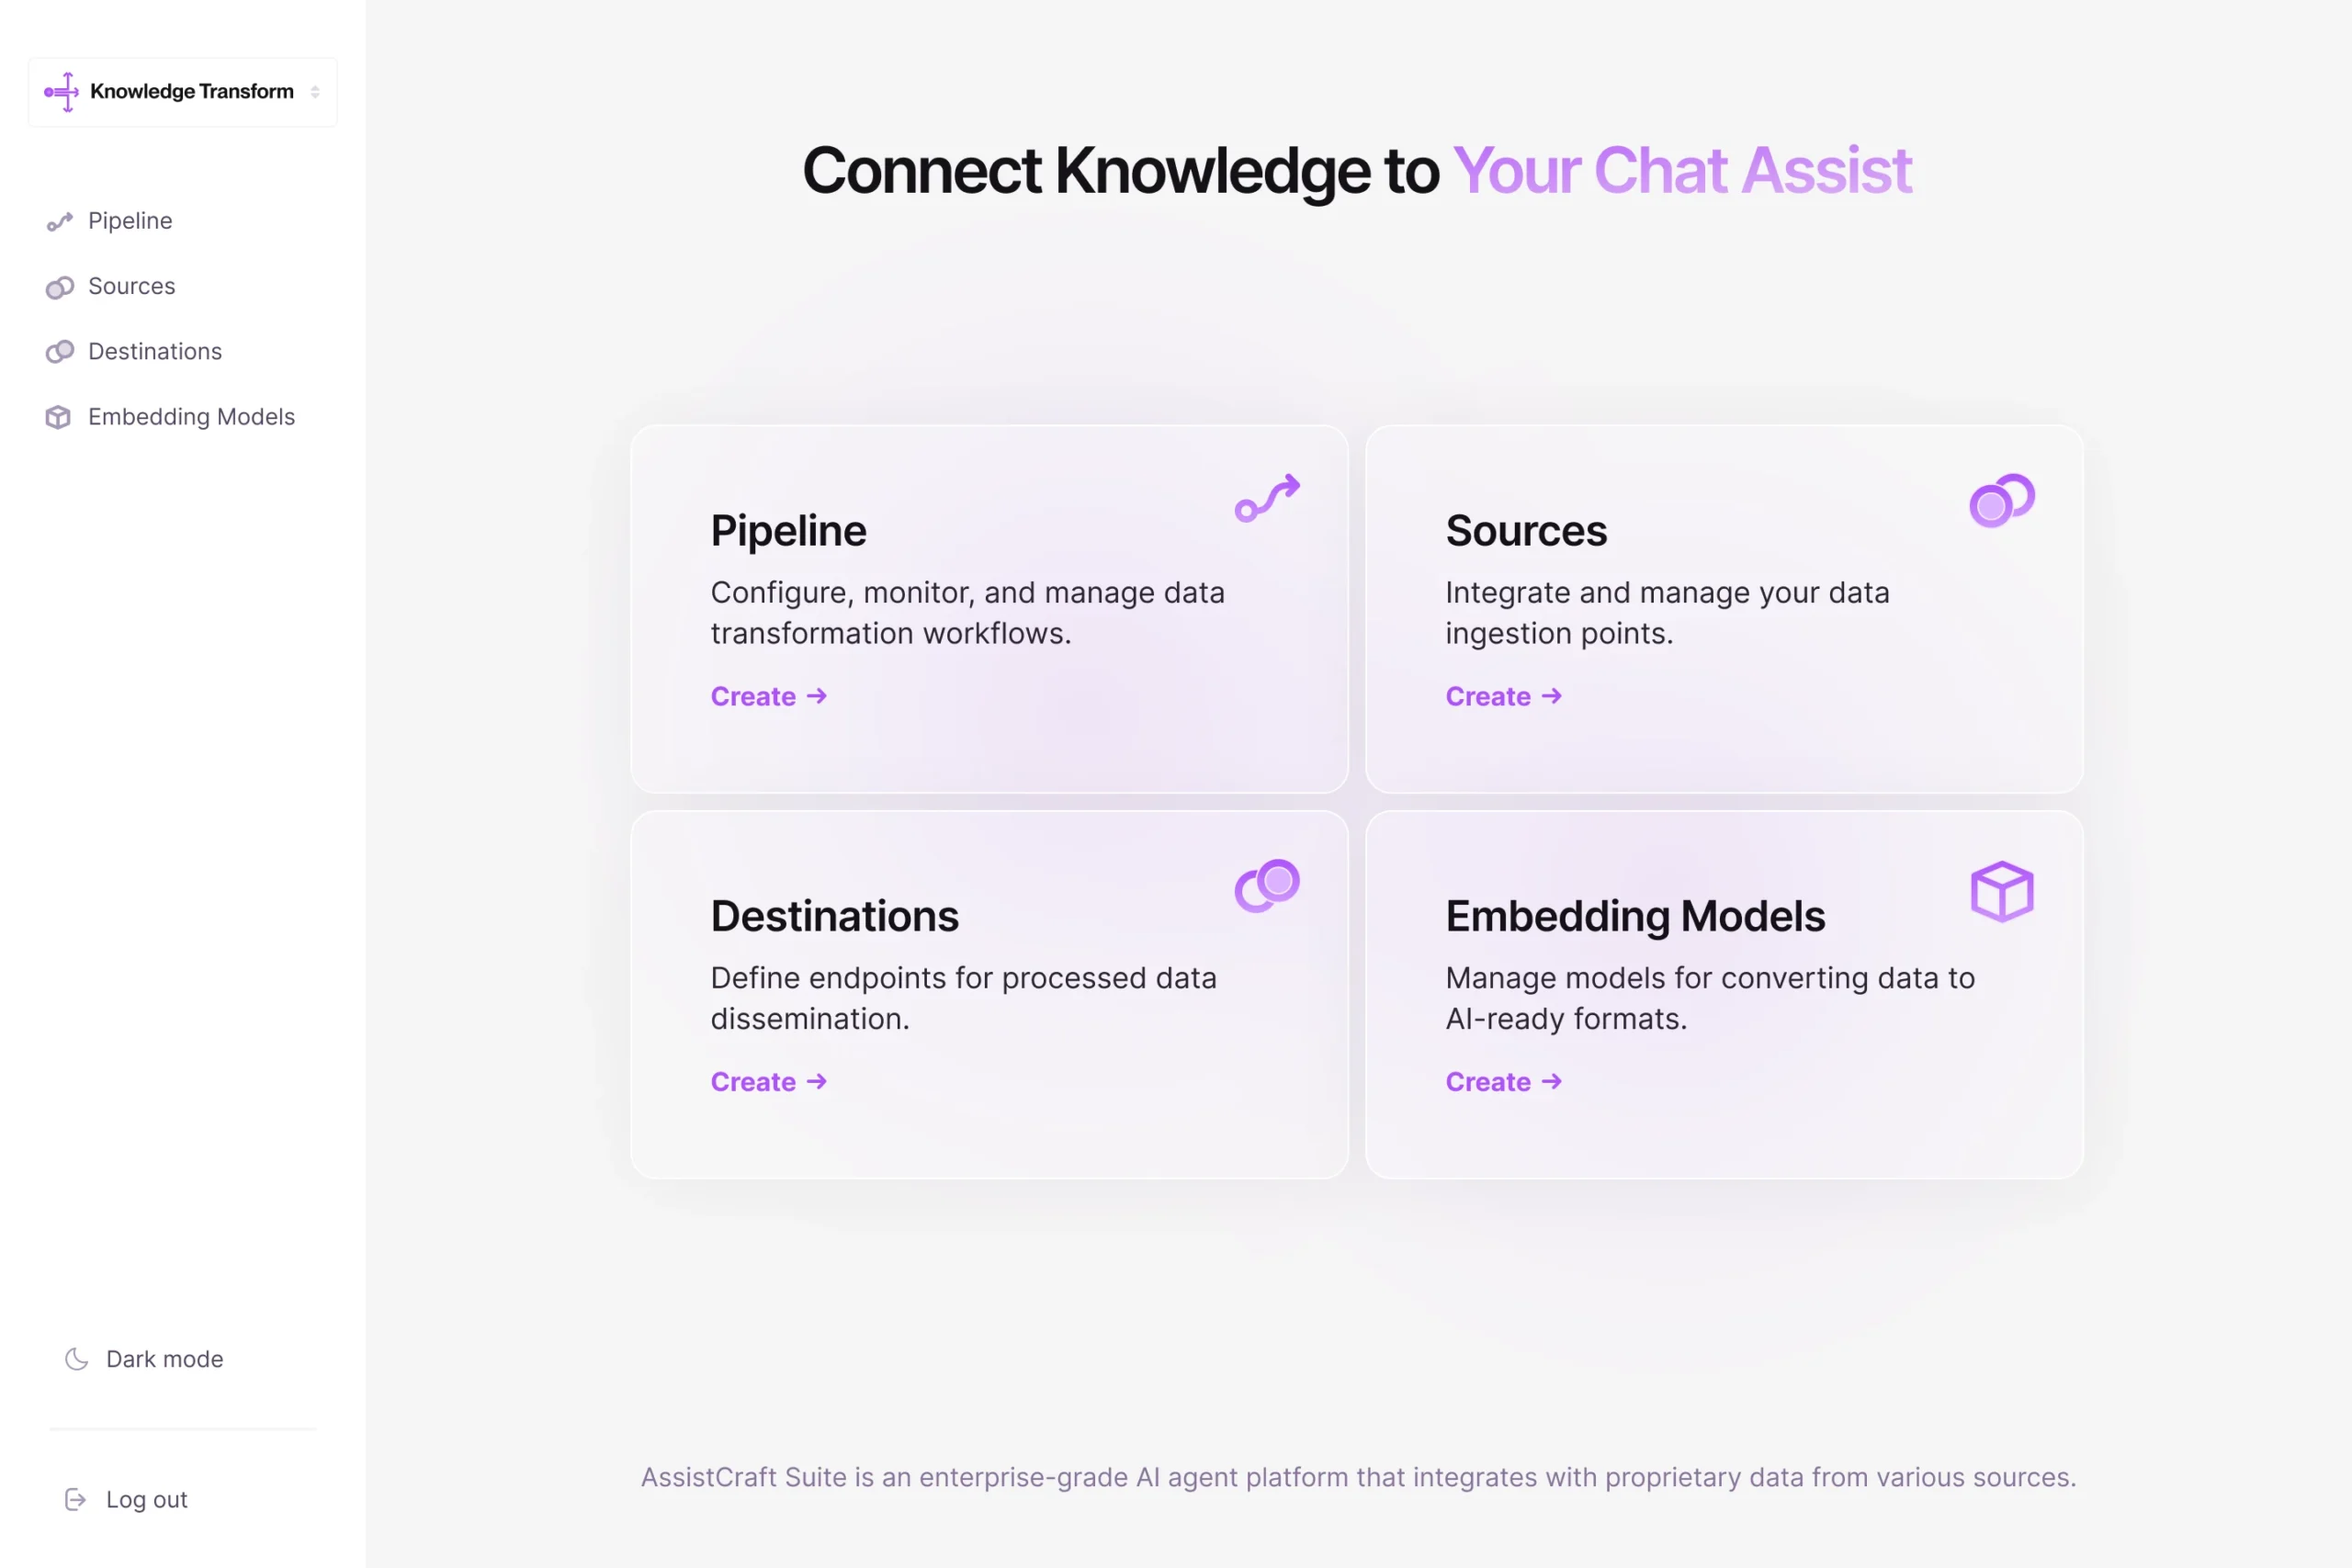The height and width of the screenshot is (1568, 2352).
Task: Go to Embedding Models in the sidebar
Action: tap(191, 417)
